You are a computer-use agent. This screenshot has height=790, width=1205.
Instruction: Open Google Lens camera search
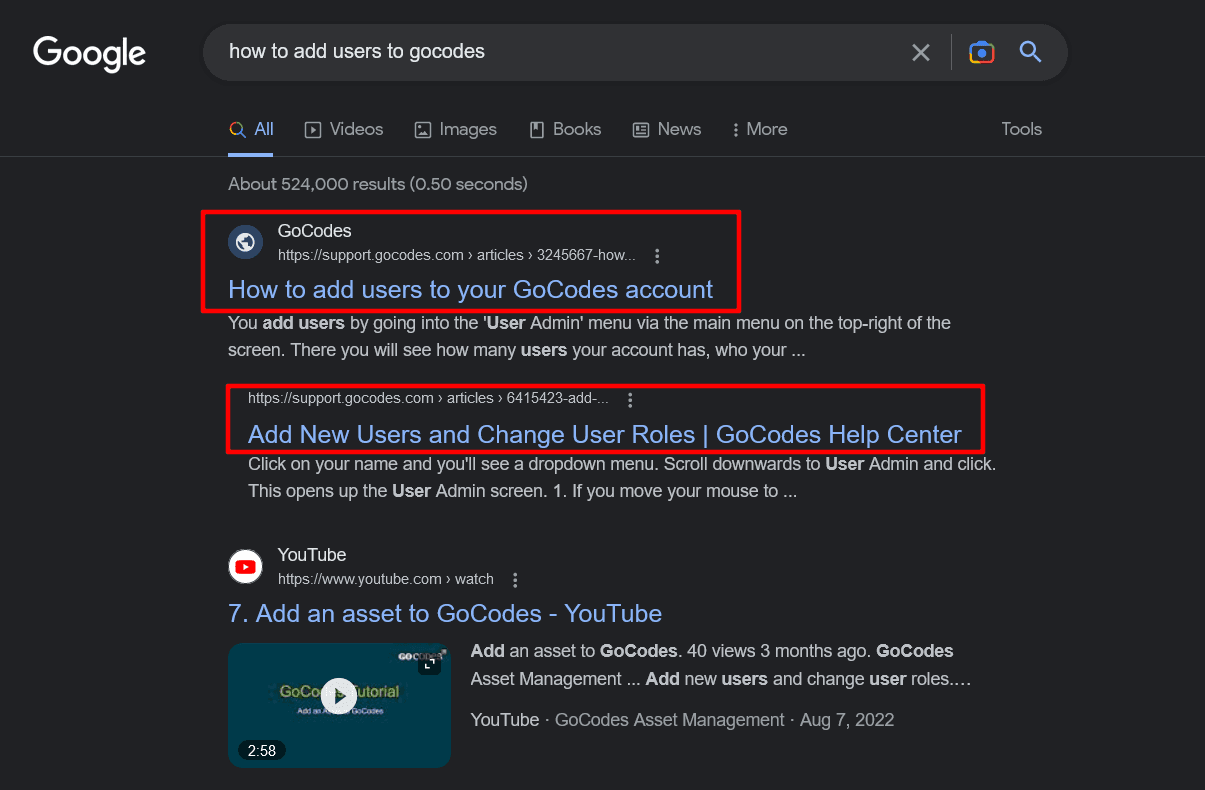(x=981, y=52)
